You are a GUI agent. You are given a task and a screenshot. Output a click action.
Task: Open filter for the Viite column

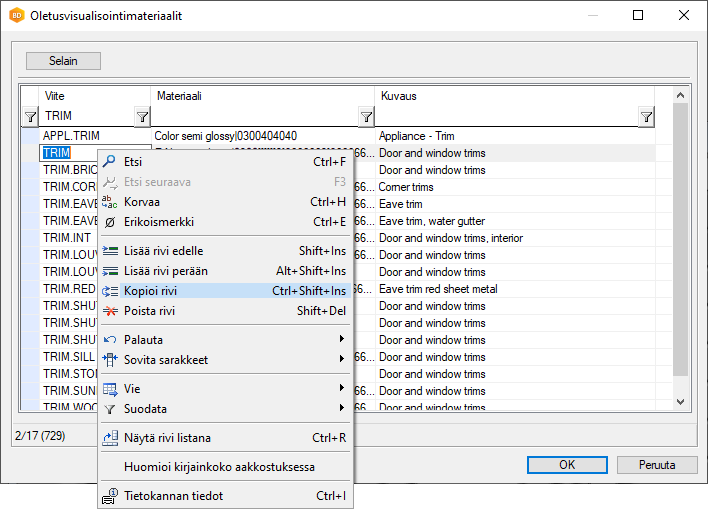(x=142, y=117)
